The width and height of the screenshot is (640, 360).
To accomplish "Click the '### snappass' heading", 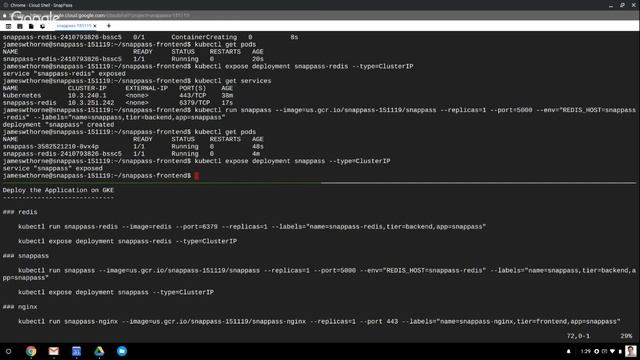I will click(x=26, y=256).
